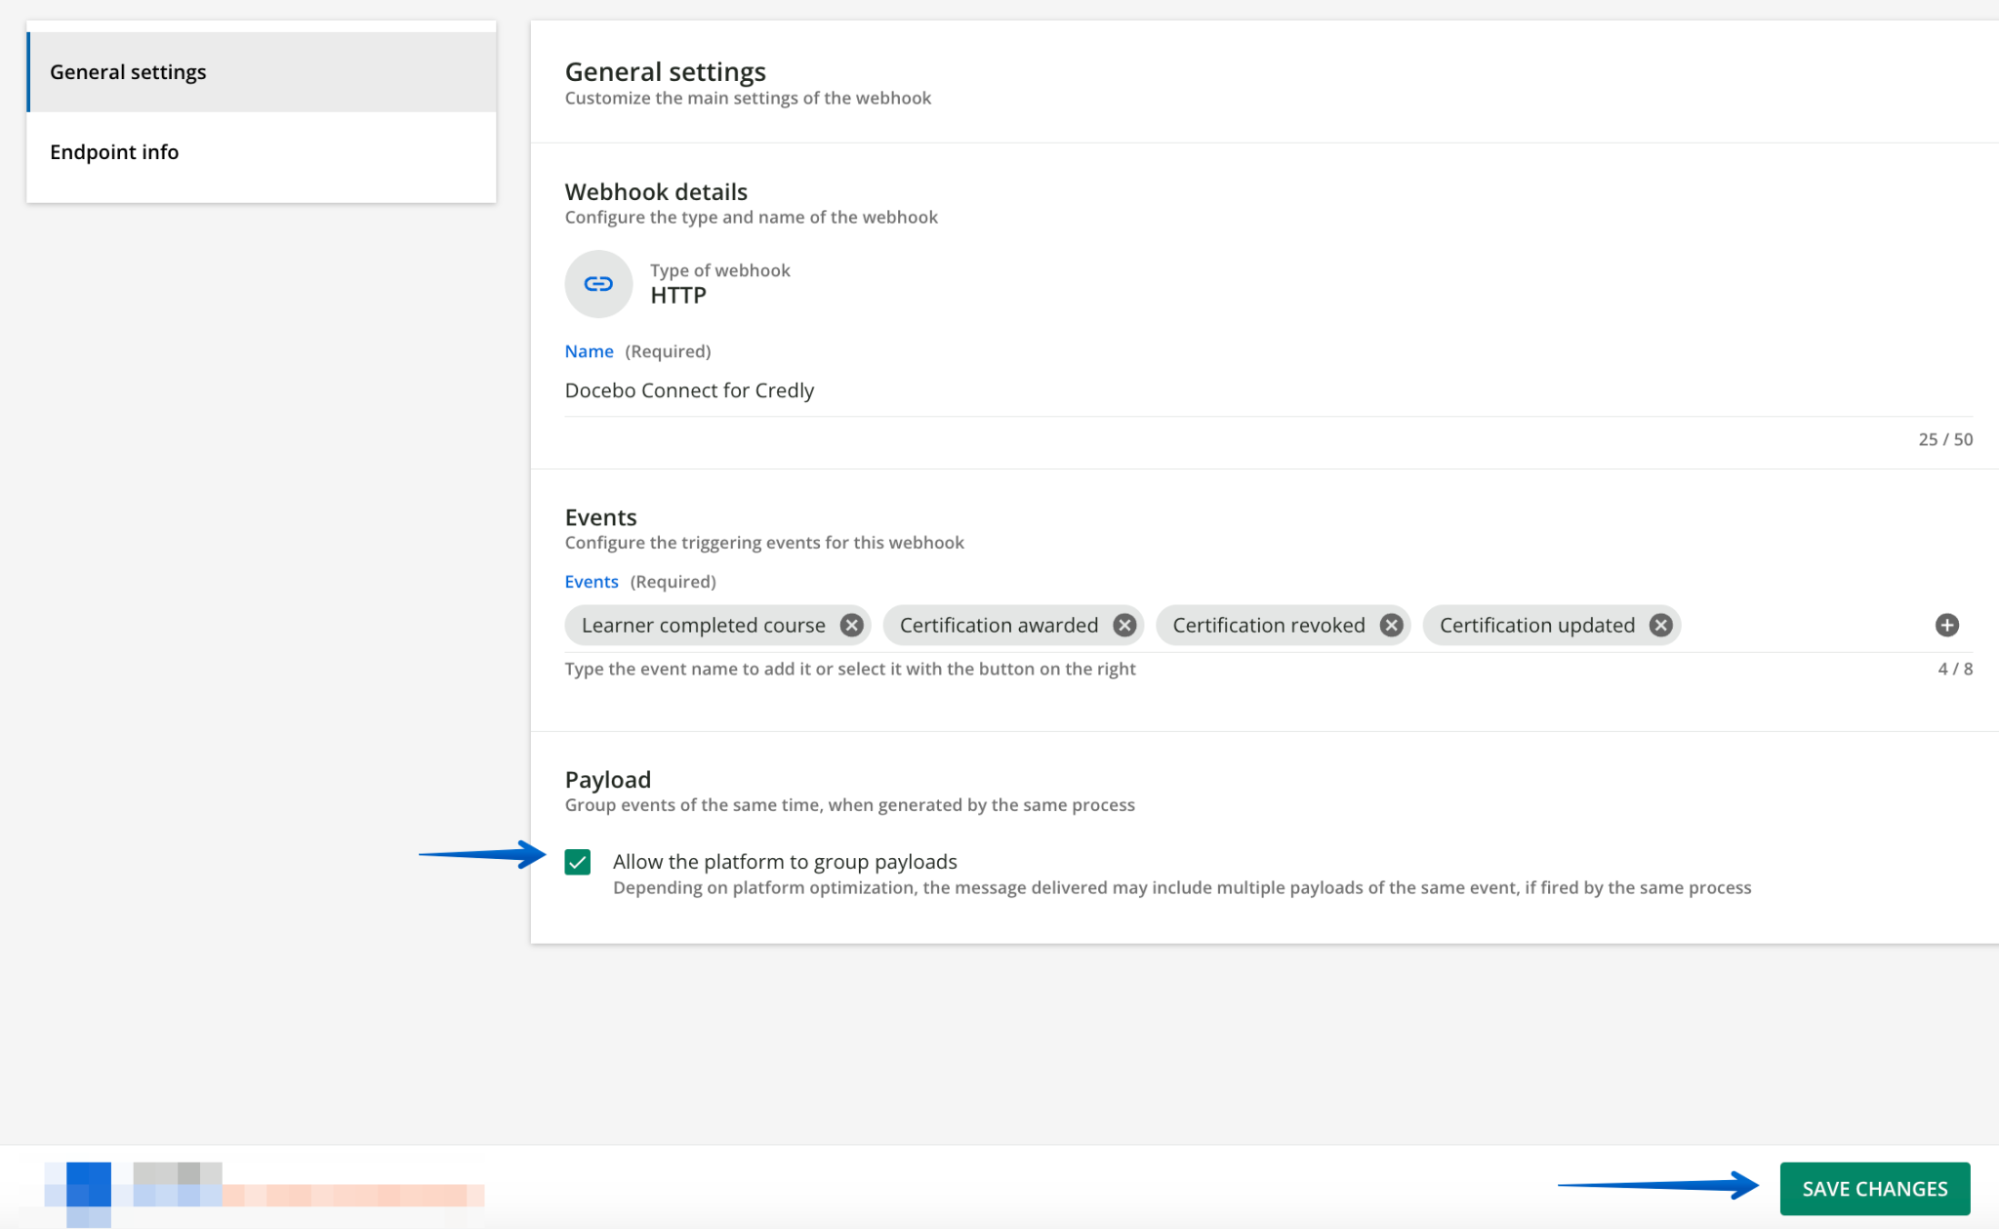Remove the Certification updated event
The width and height of the screenshot is (1999, 1229).
(1659, 624)
